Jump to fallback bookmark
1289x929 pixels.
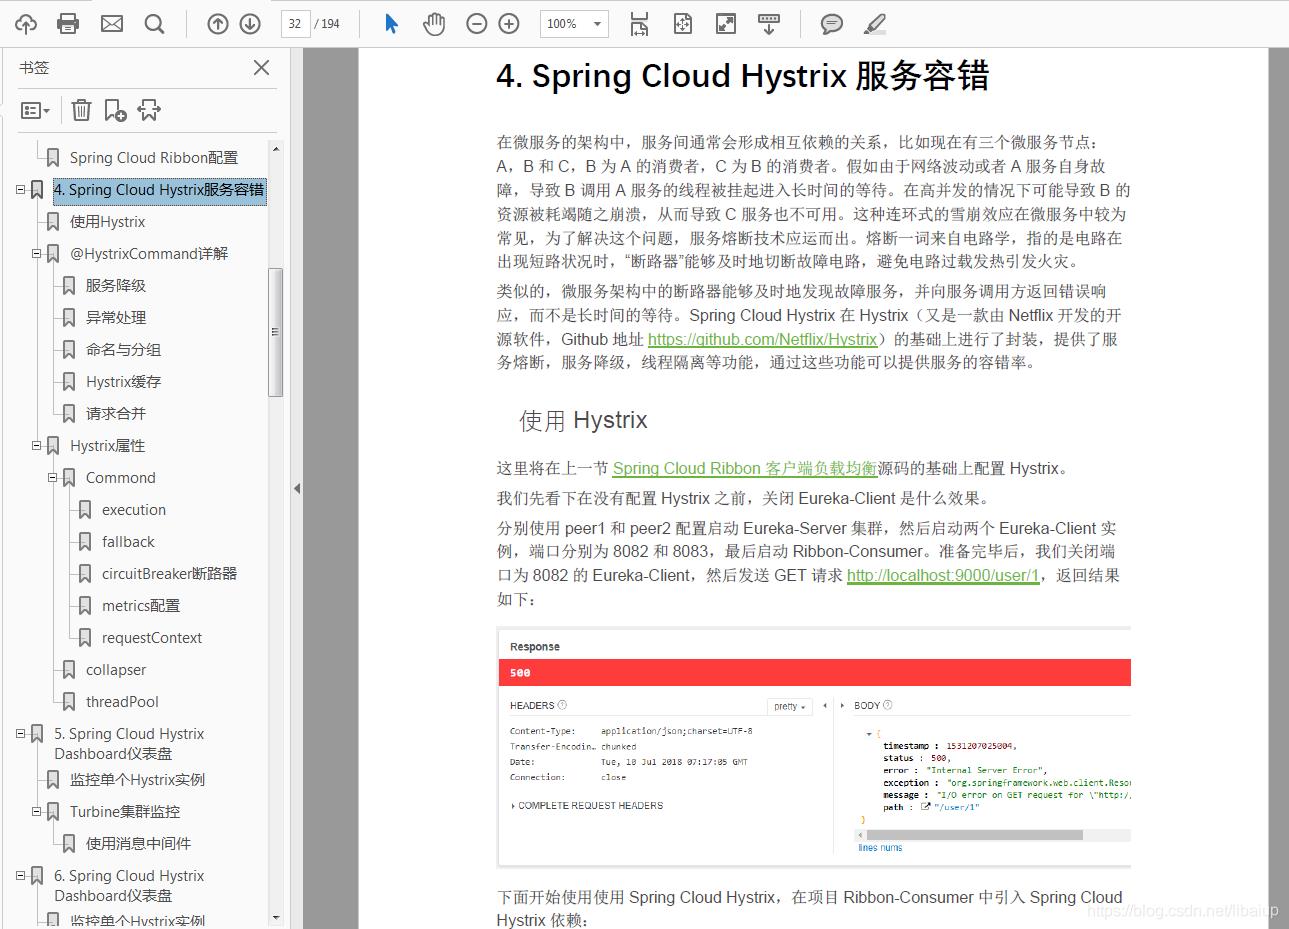point(128,541)
